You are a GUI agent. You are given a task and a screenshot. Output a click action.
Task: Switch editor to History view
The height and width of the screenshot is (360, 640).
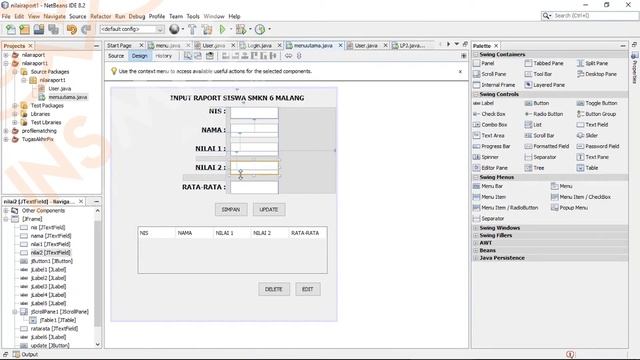coord(164,56)
